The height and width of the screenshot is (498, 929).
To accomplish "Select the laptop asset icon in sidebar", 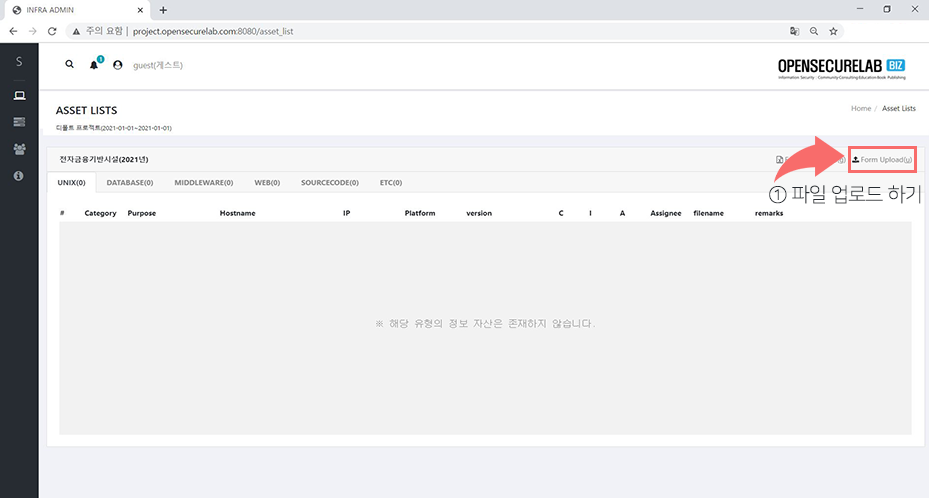I will 19,95.
